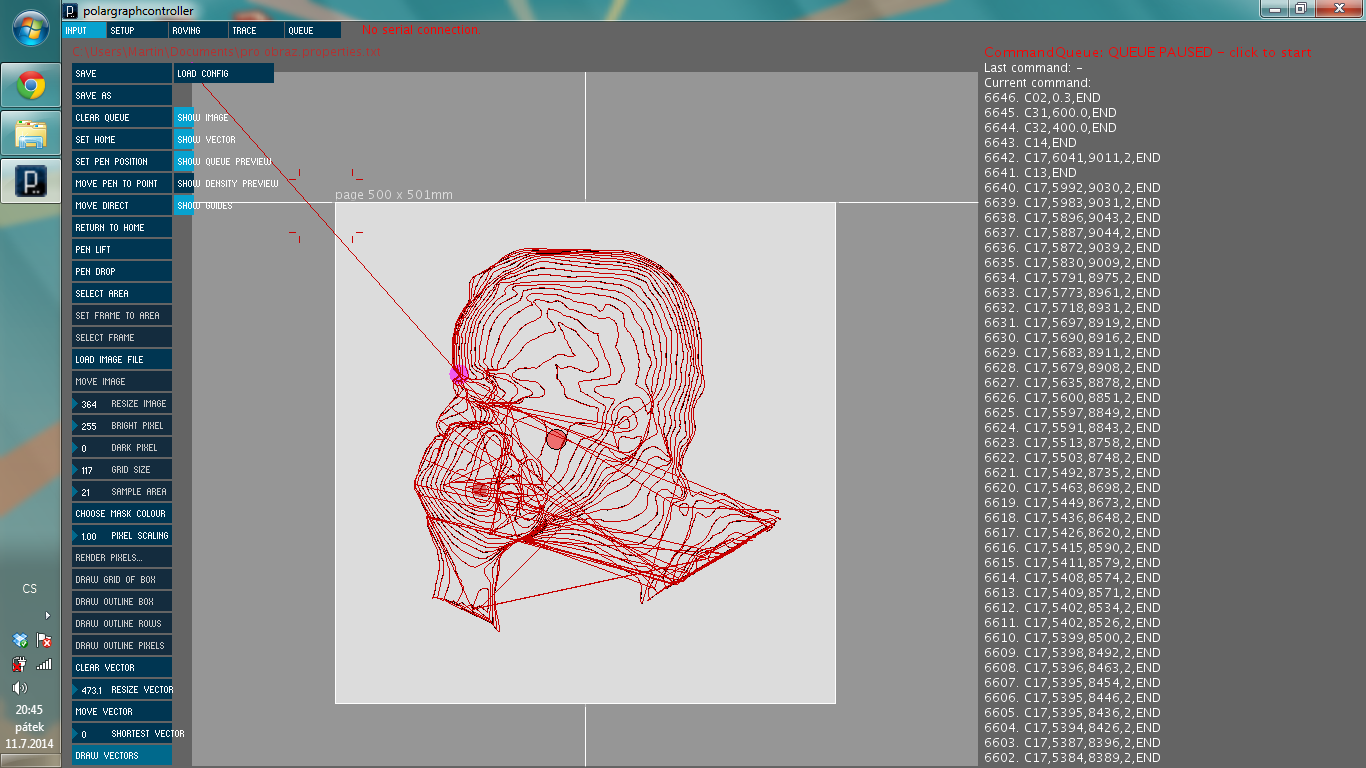The height and width of the screenshot is (768, 1366).
Task: Click the MOVE DIRECT button
Action: click(x=122, y=205)
